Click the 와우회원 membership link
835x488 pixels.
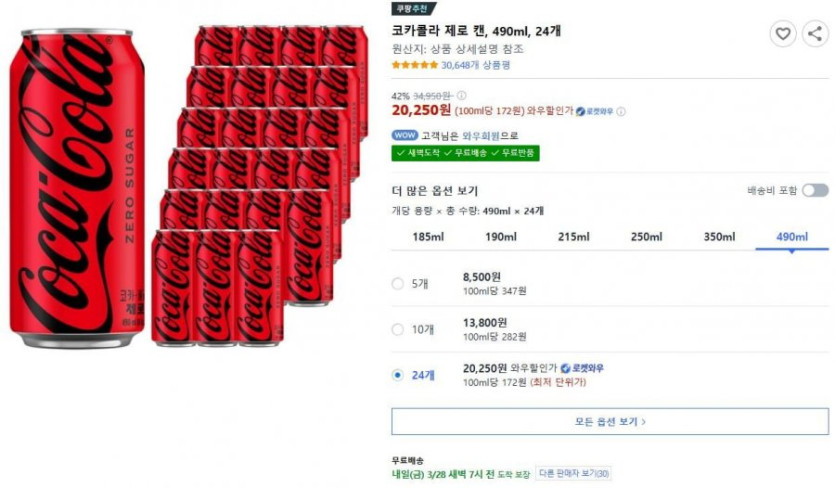tap(479, 135)
